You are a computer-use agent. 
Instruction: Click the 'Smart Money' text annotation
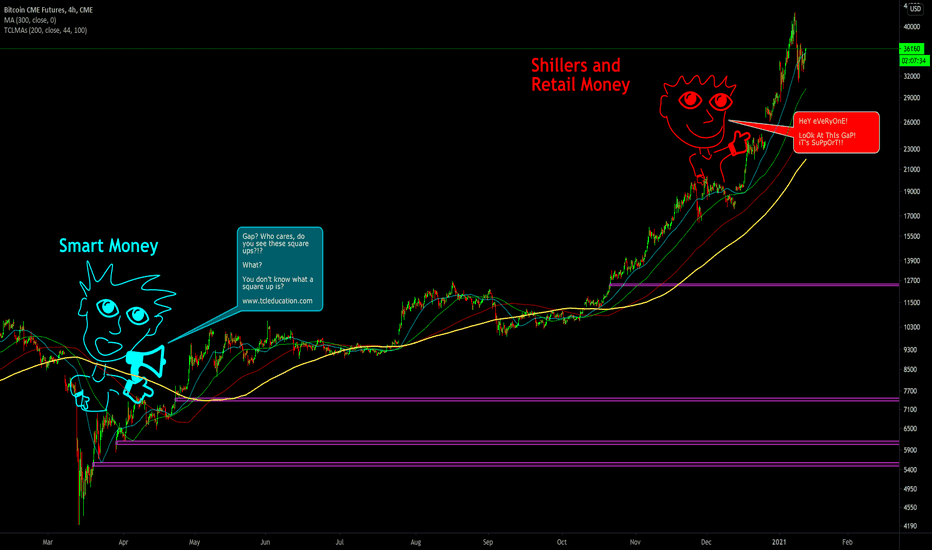click(108, 246)
